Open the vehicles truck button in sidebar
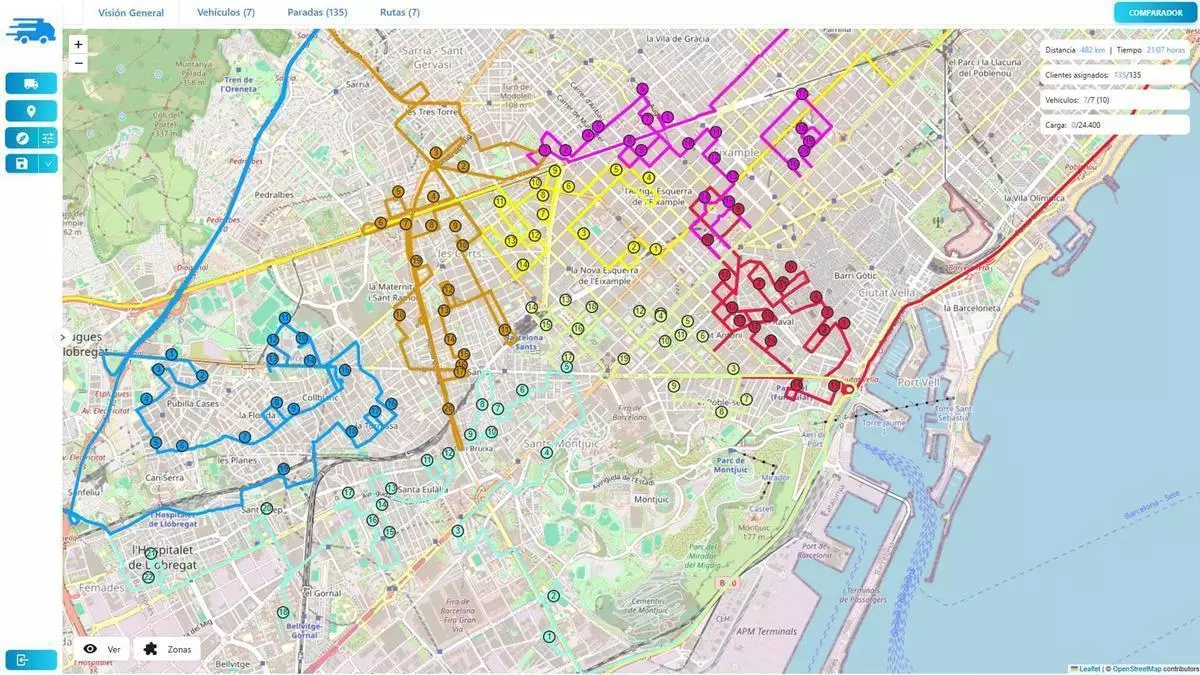 (30, 84)
